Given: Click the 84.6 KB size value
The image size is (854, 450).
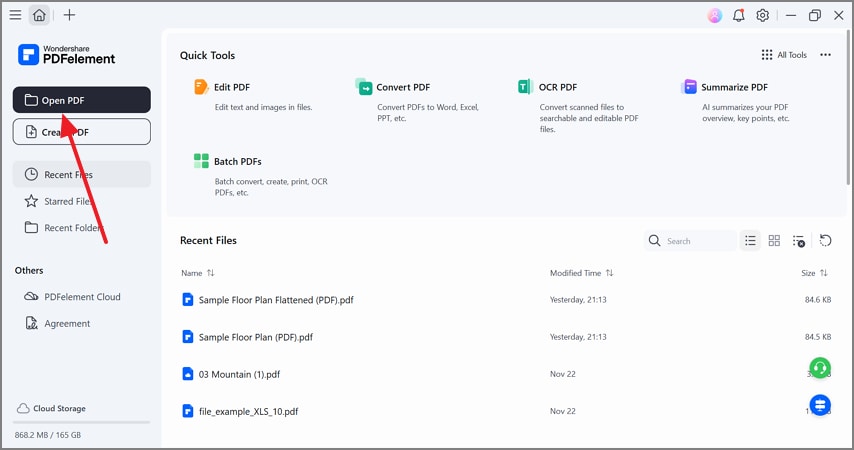Looking at the screenshot, I should [818, 300].
